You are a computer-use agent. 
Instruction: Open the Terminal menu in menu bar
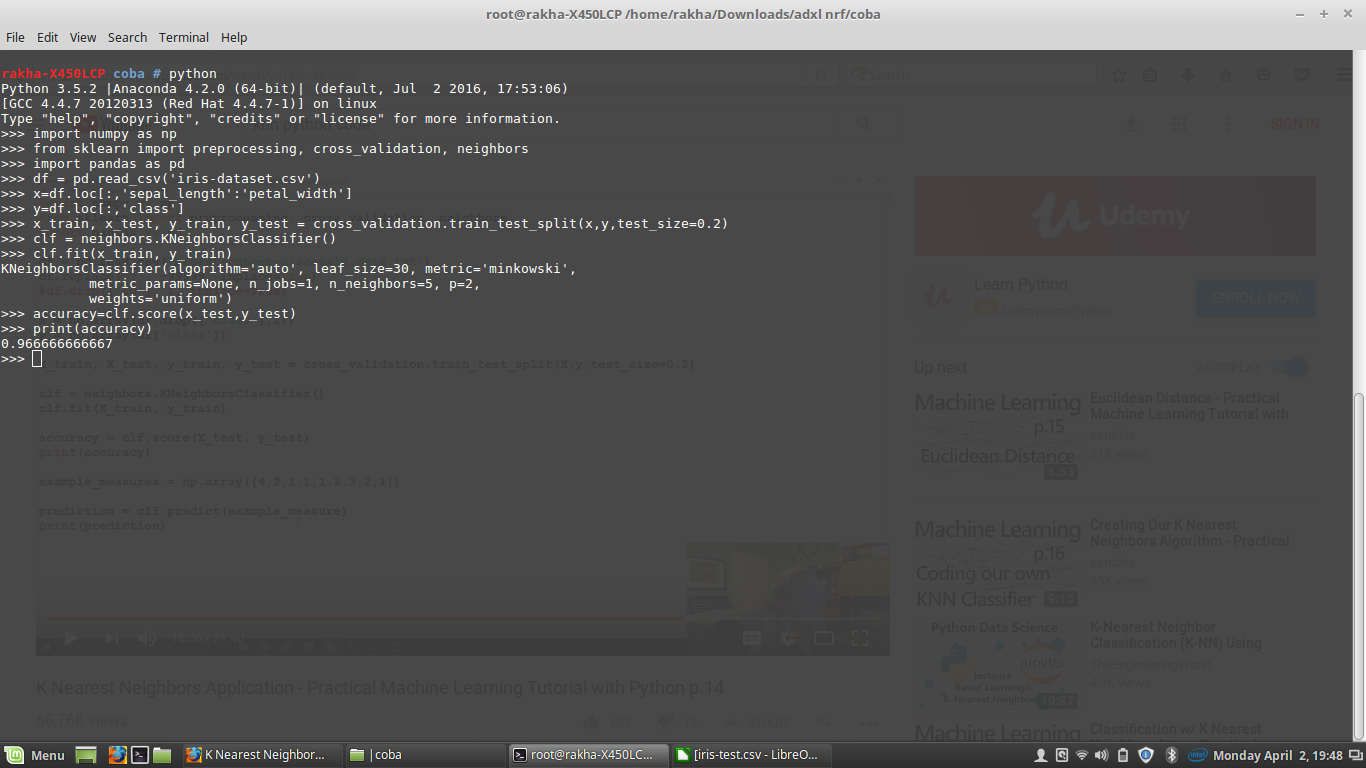[x=183, y=37]
